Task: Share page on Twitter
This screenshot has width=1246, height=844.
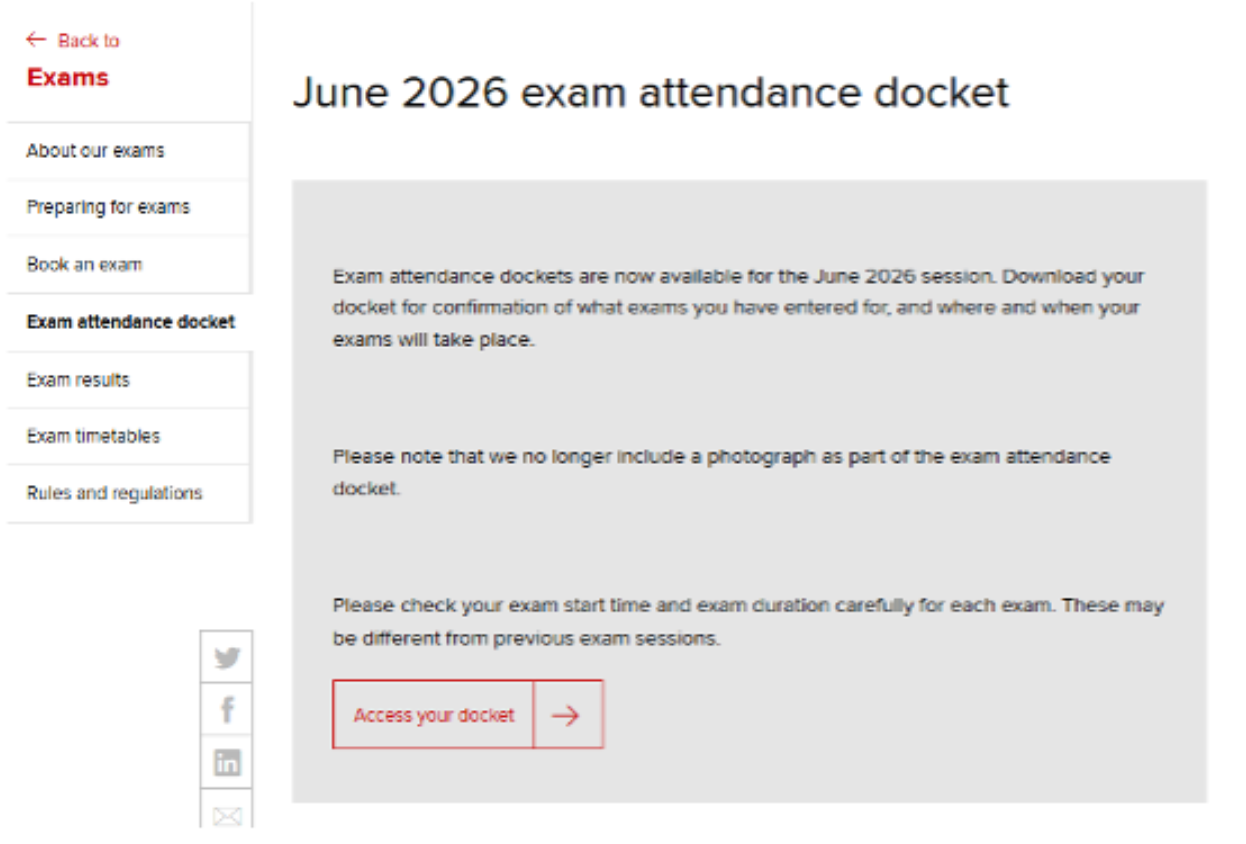Action: (x=227, y=658)
